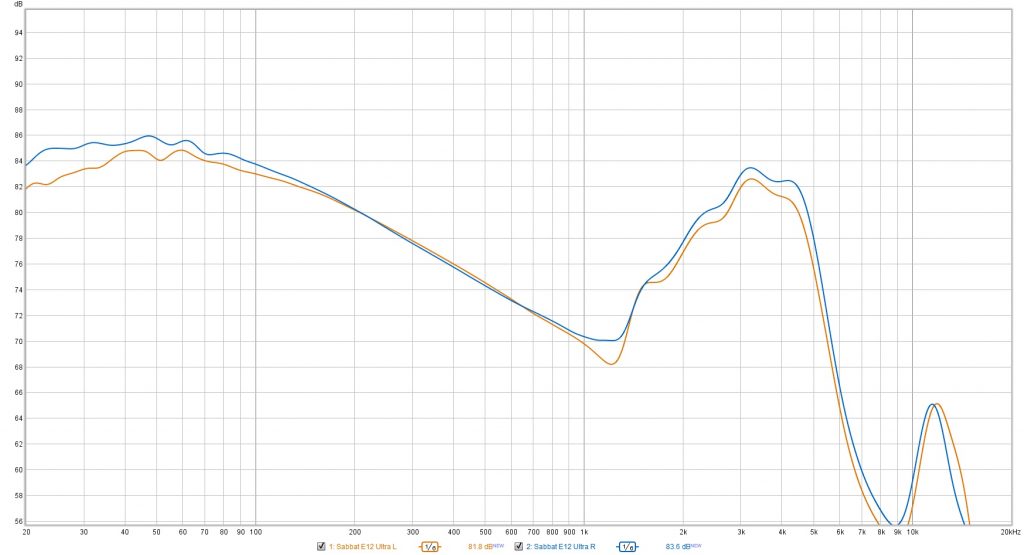
Task: Click the dB unit label at top-left
Action: point(17,6)
